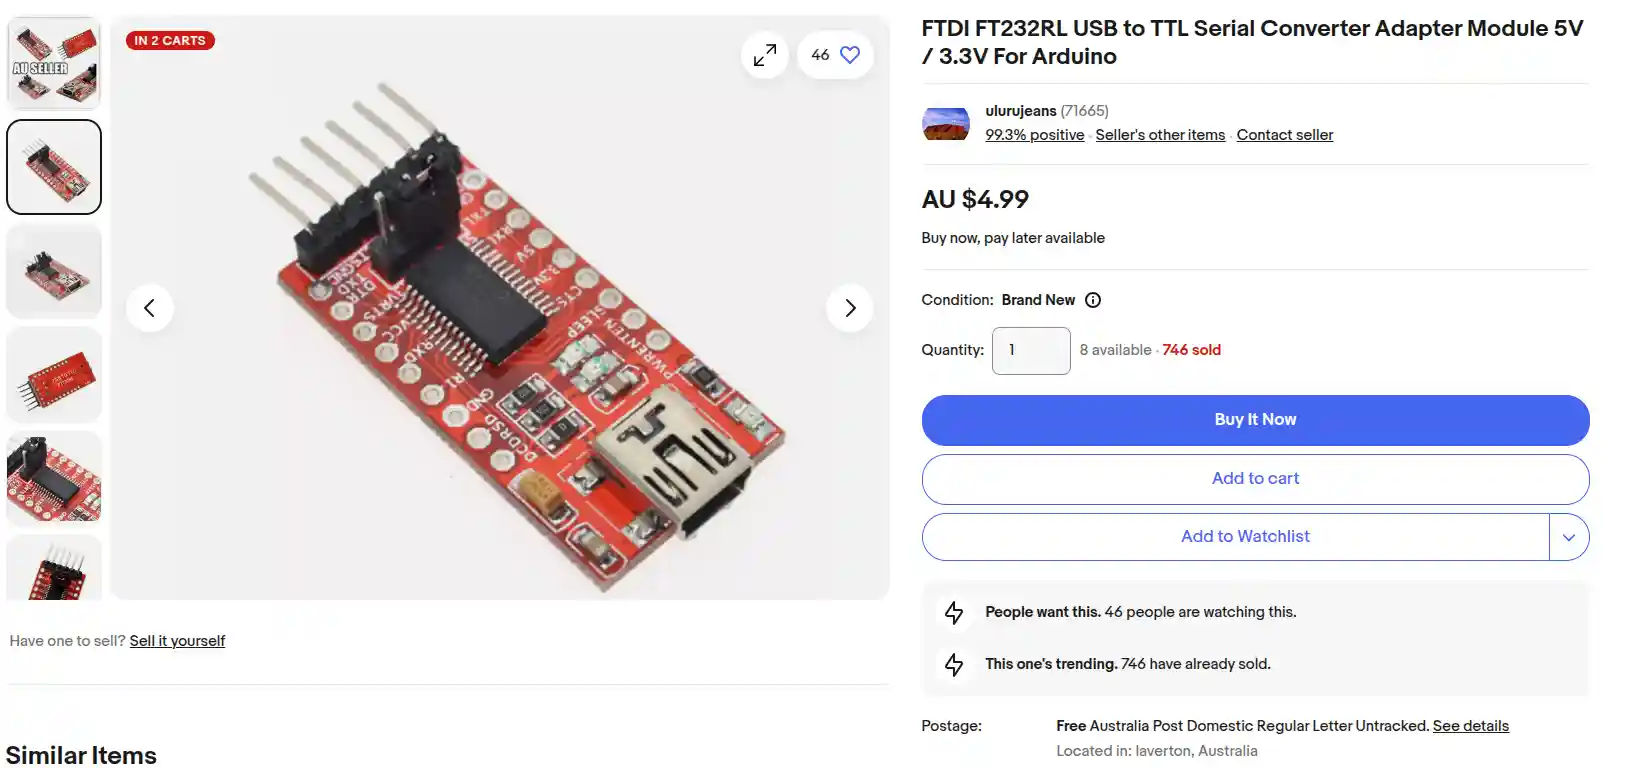Open Seller's other items link
This screenshot has width=1646, height=768.
click(x=1160, y=135)
